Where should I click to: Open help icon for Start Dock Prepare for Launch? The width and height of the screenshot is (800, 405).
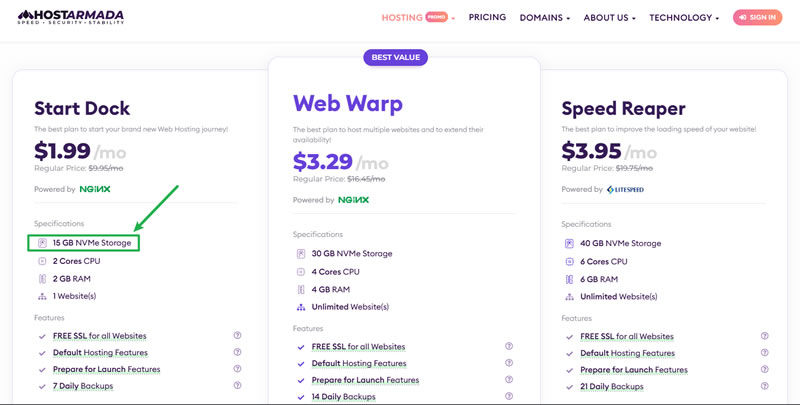coord(237,368)
